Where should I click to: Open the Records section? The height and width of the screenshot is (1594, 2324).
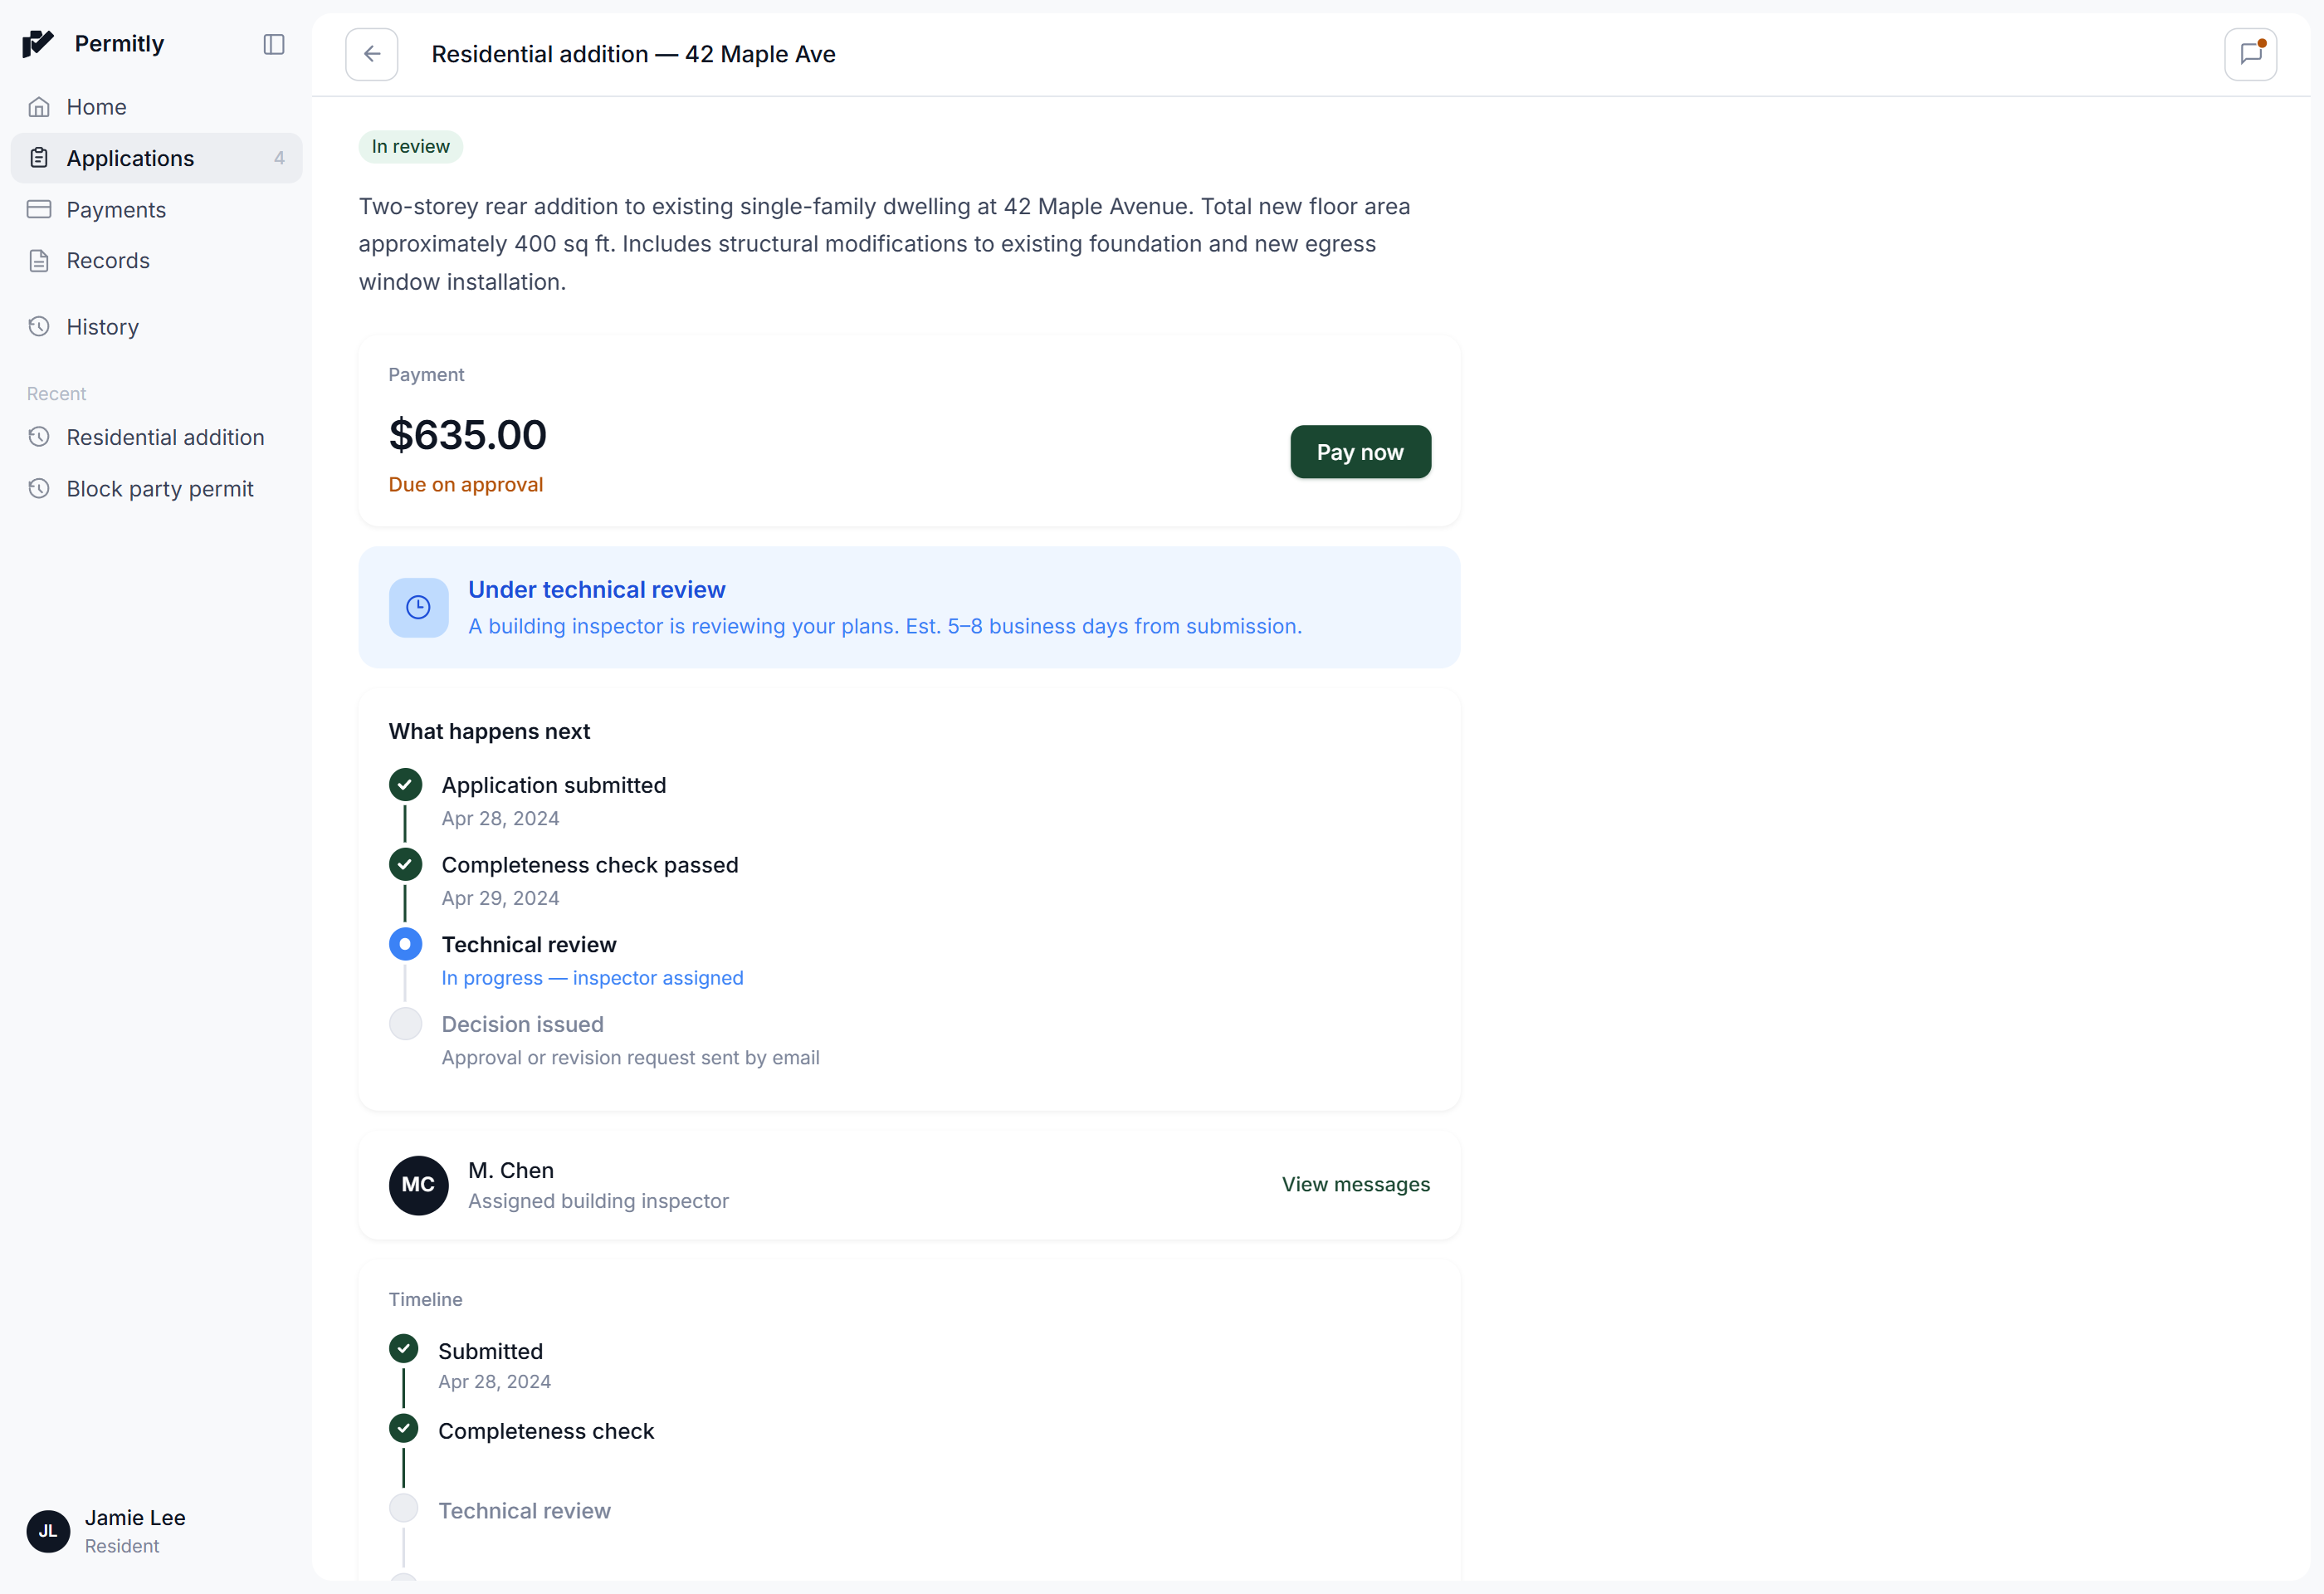(156, 261)
